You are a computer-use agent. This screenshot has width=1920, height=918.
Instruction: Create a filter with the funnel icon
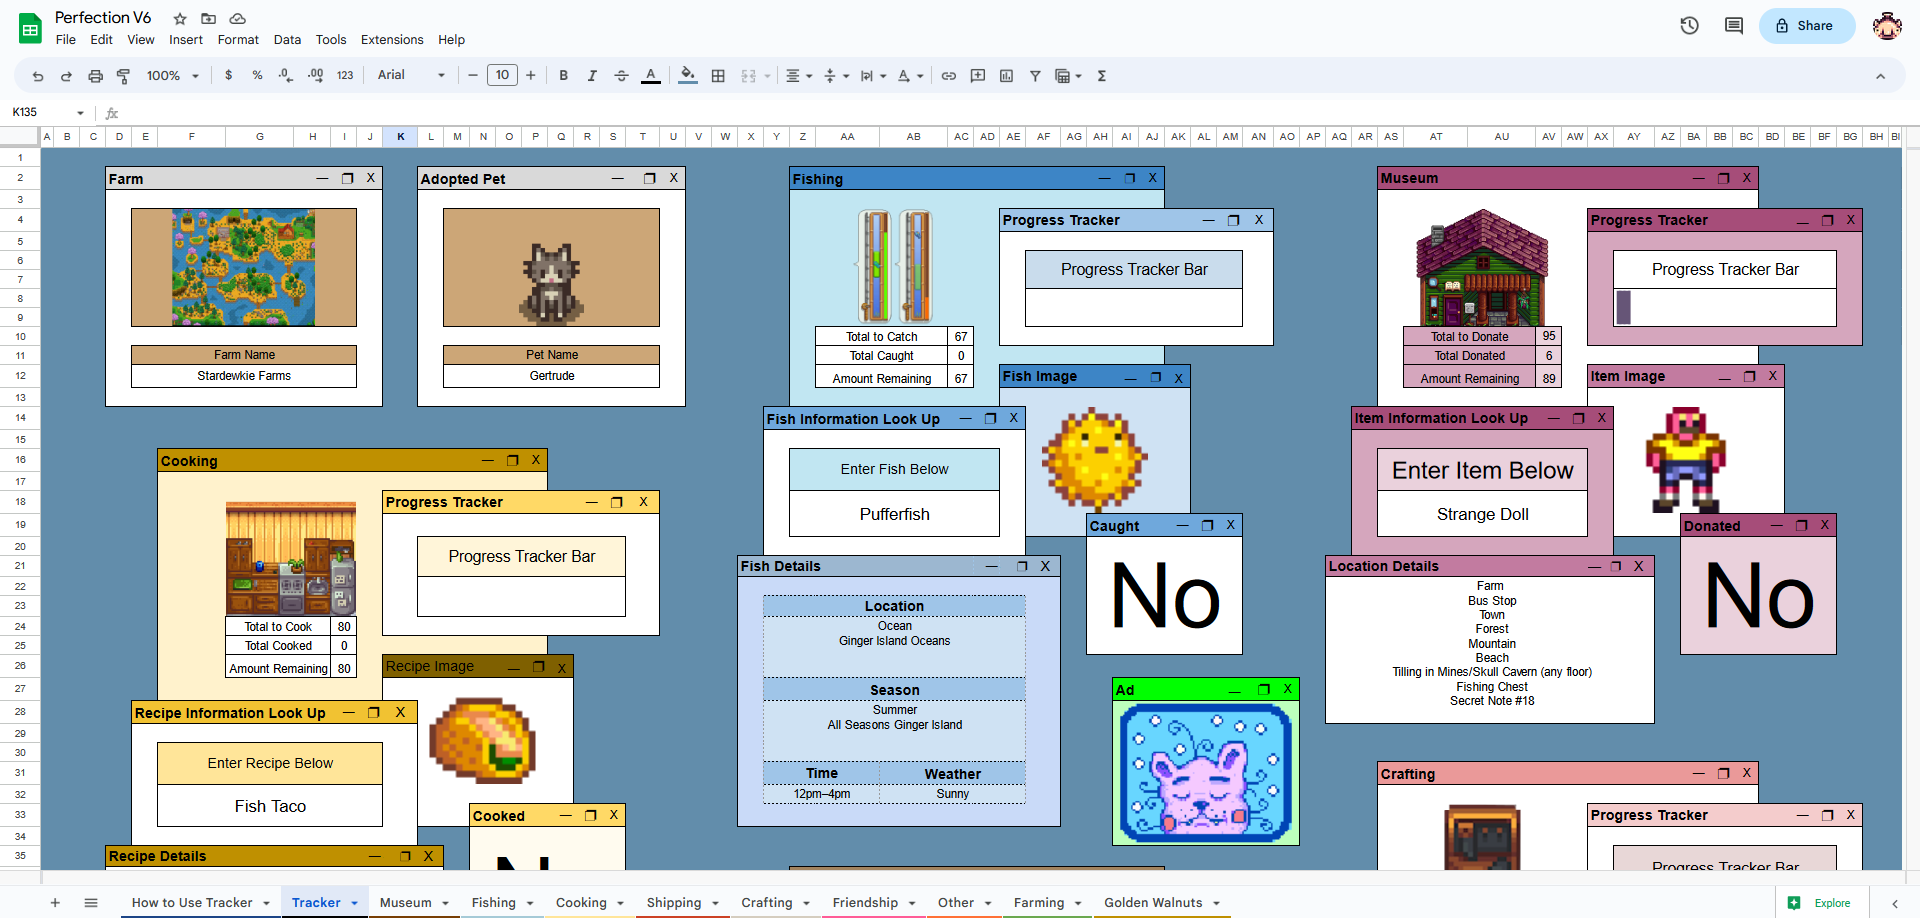pos(1035,76)
